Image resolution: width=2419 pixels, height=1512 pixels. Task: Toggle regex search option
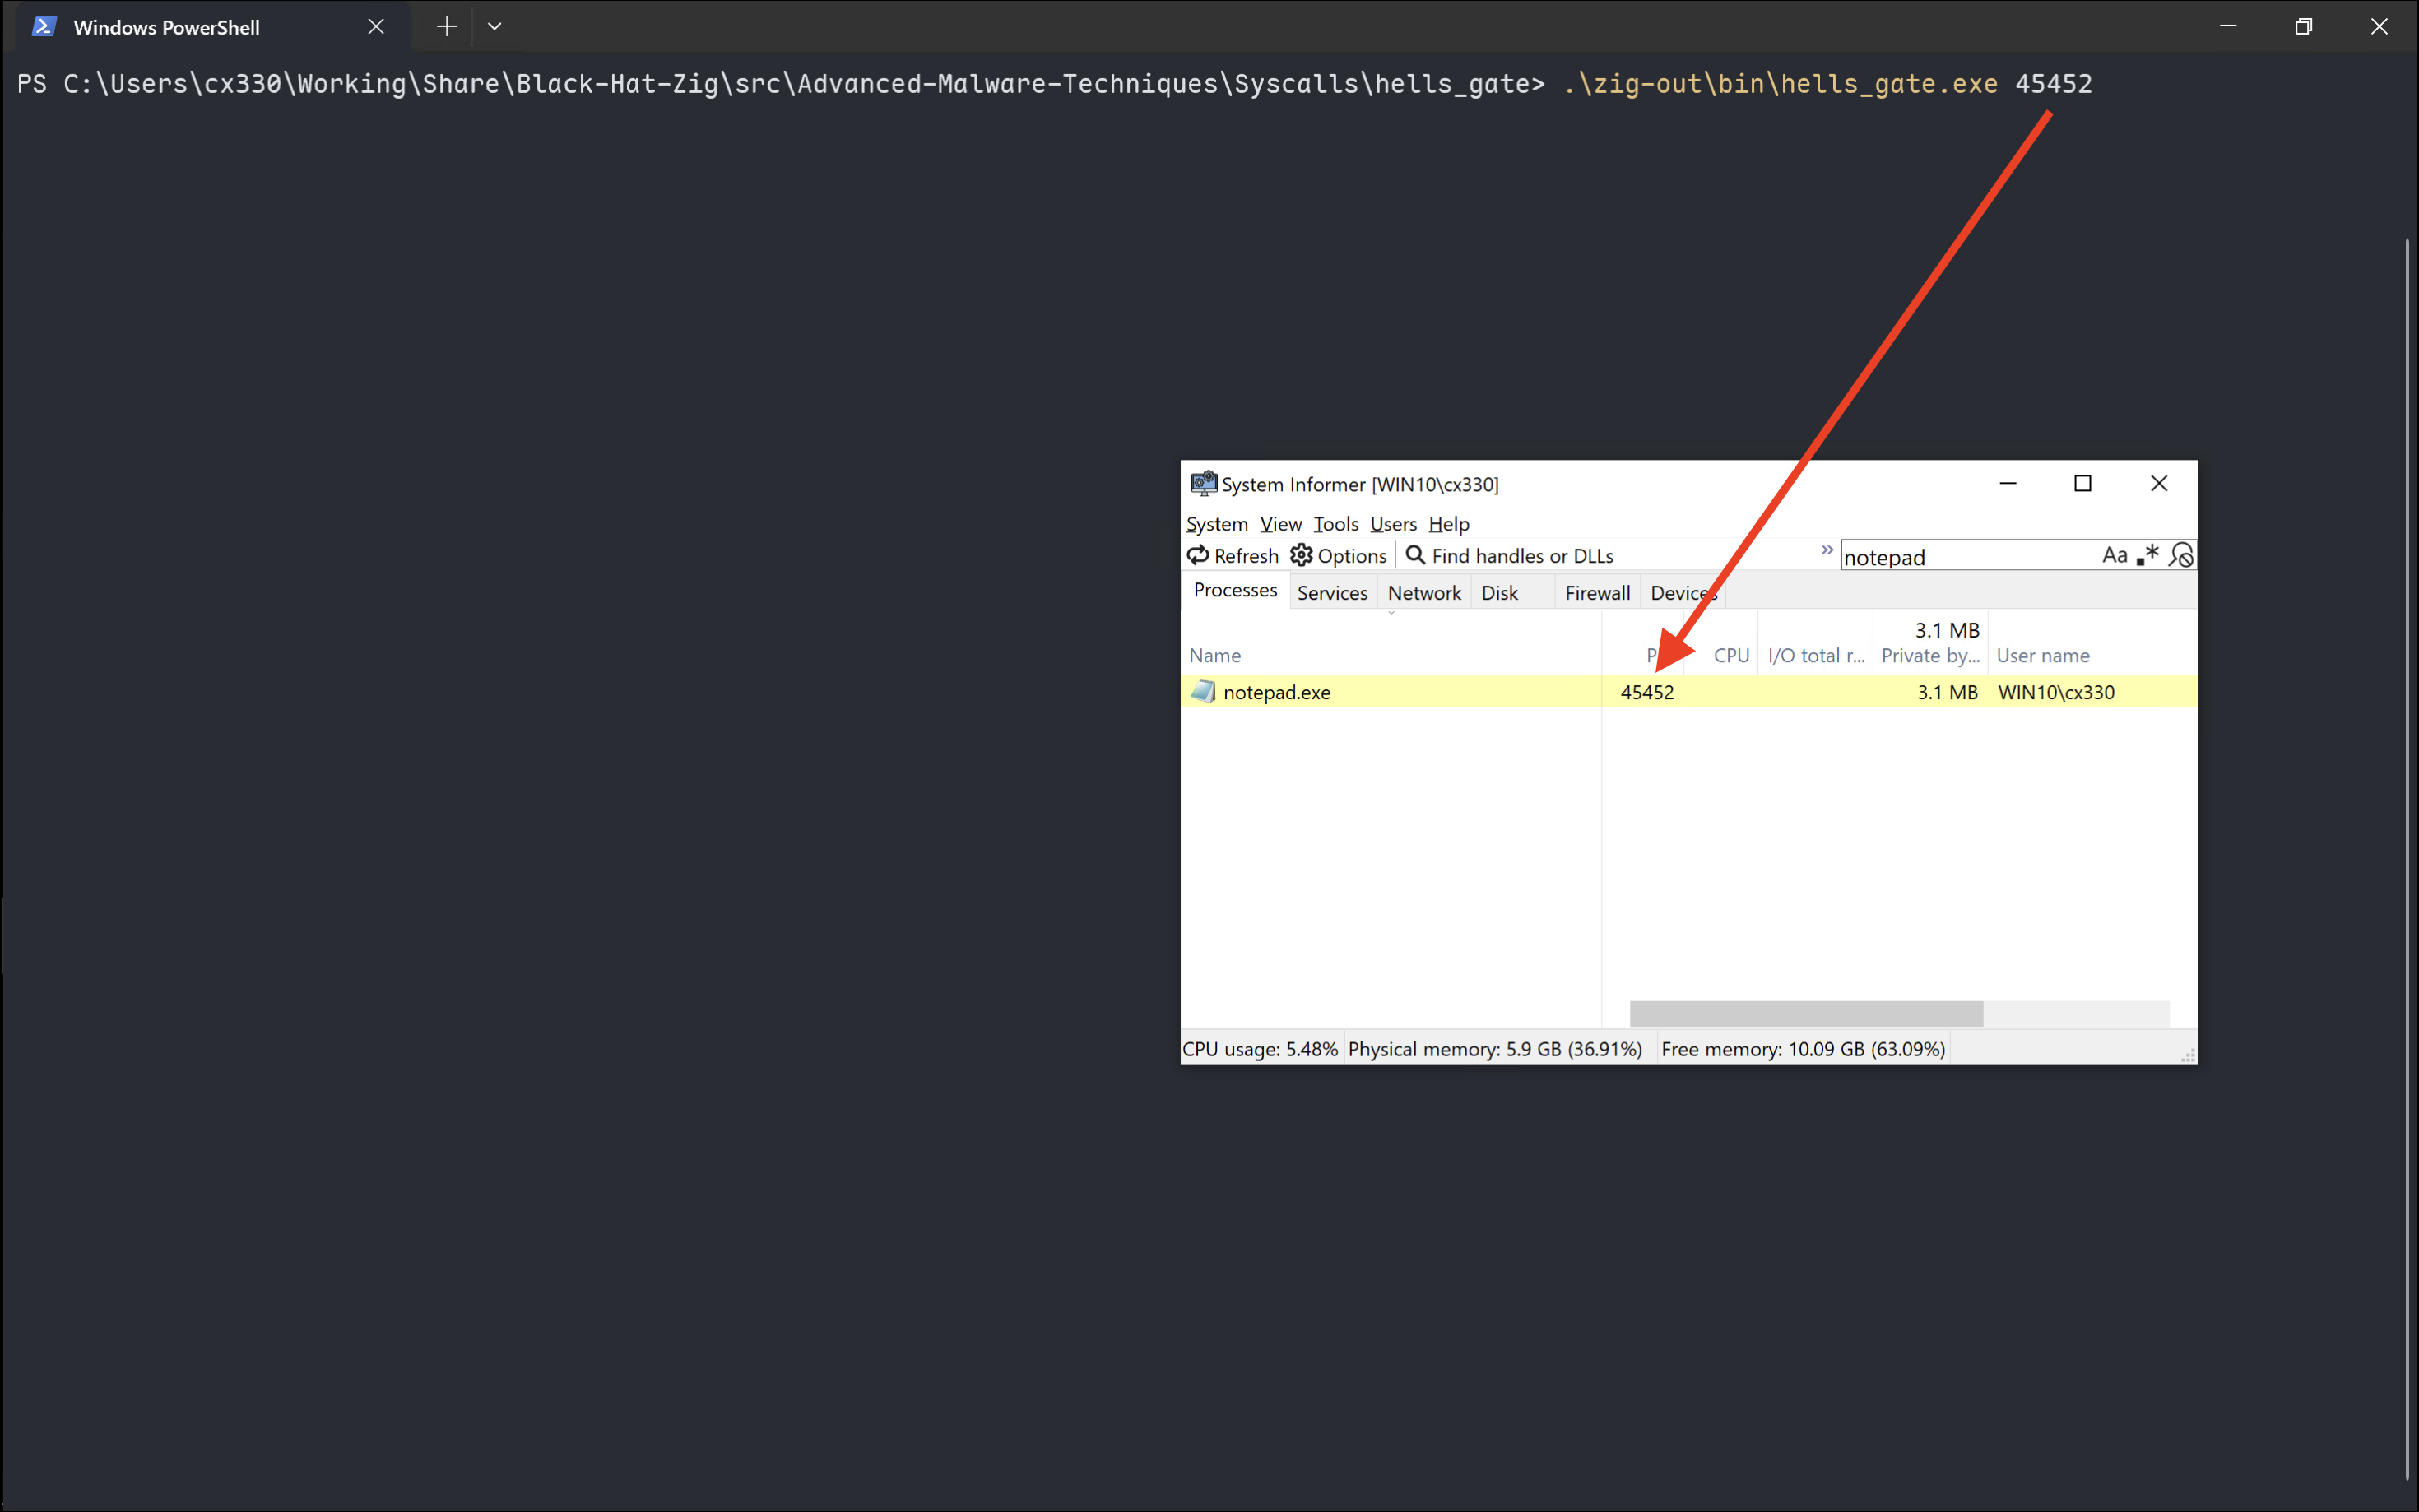[x=2147, y=555]
